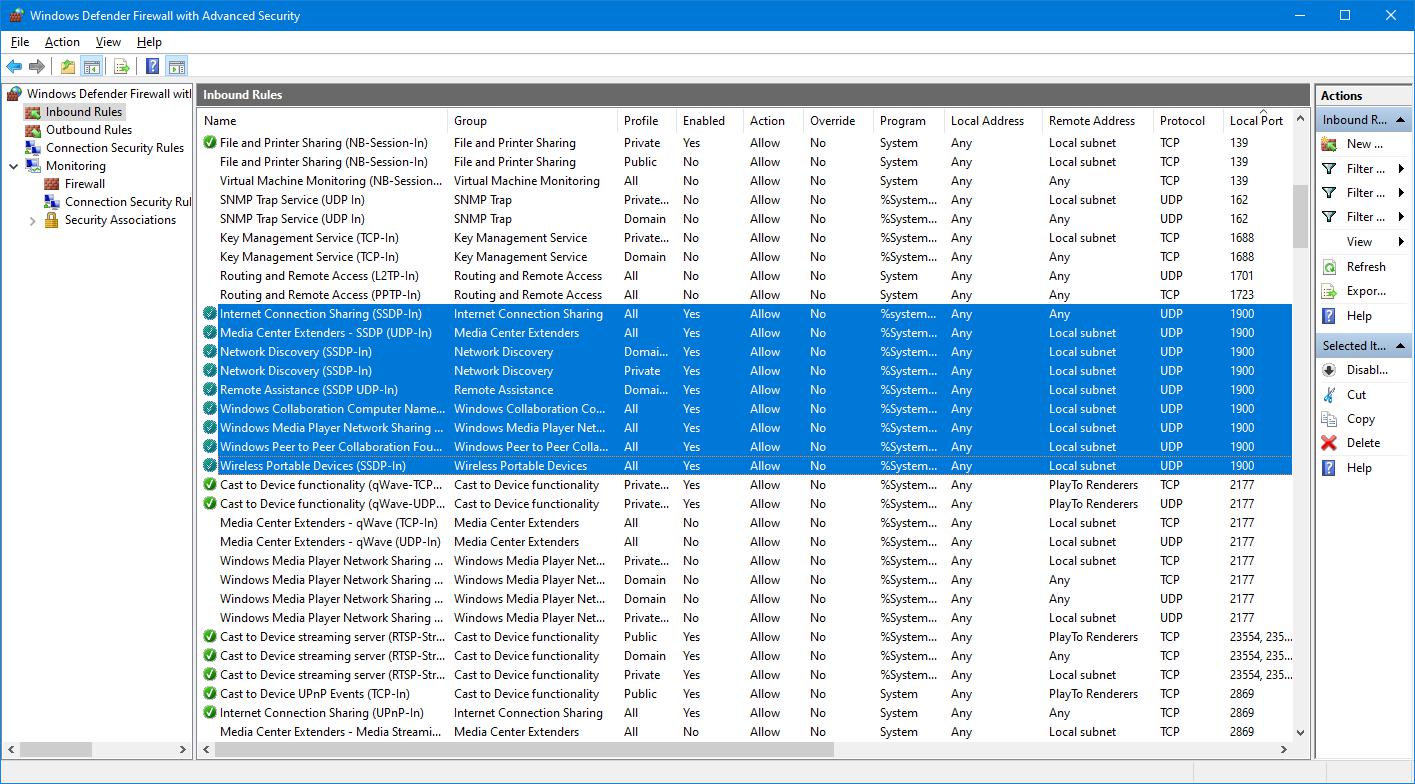1415x784 pixels.
Task: Open the View menu in menu bar
Action: point(108,42)
